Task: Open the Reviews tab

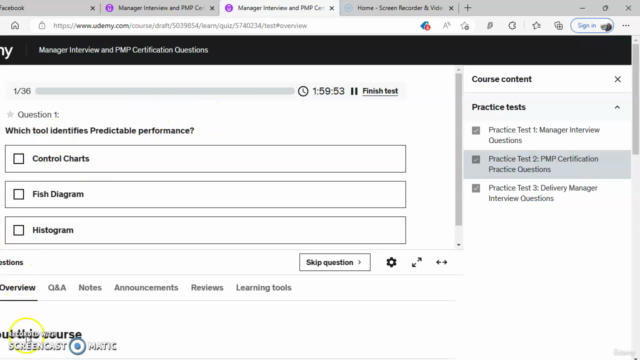Action: coord(207,288)
